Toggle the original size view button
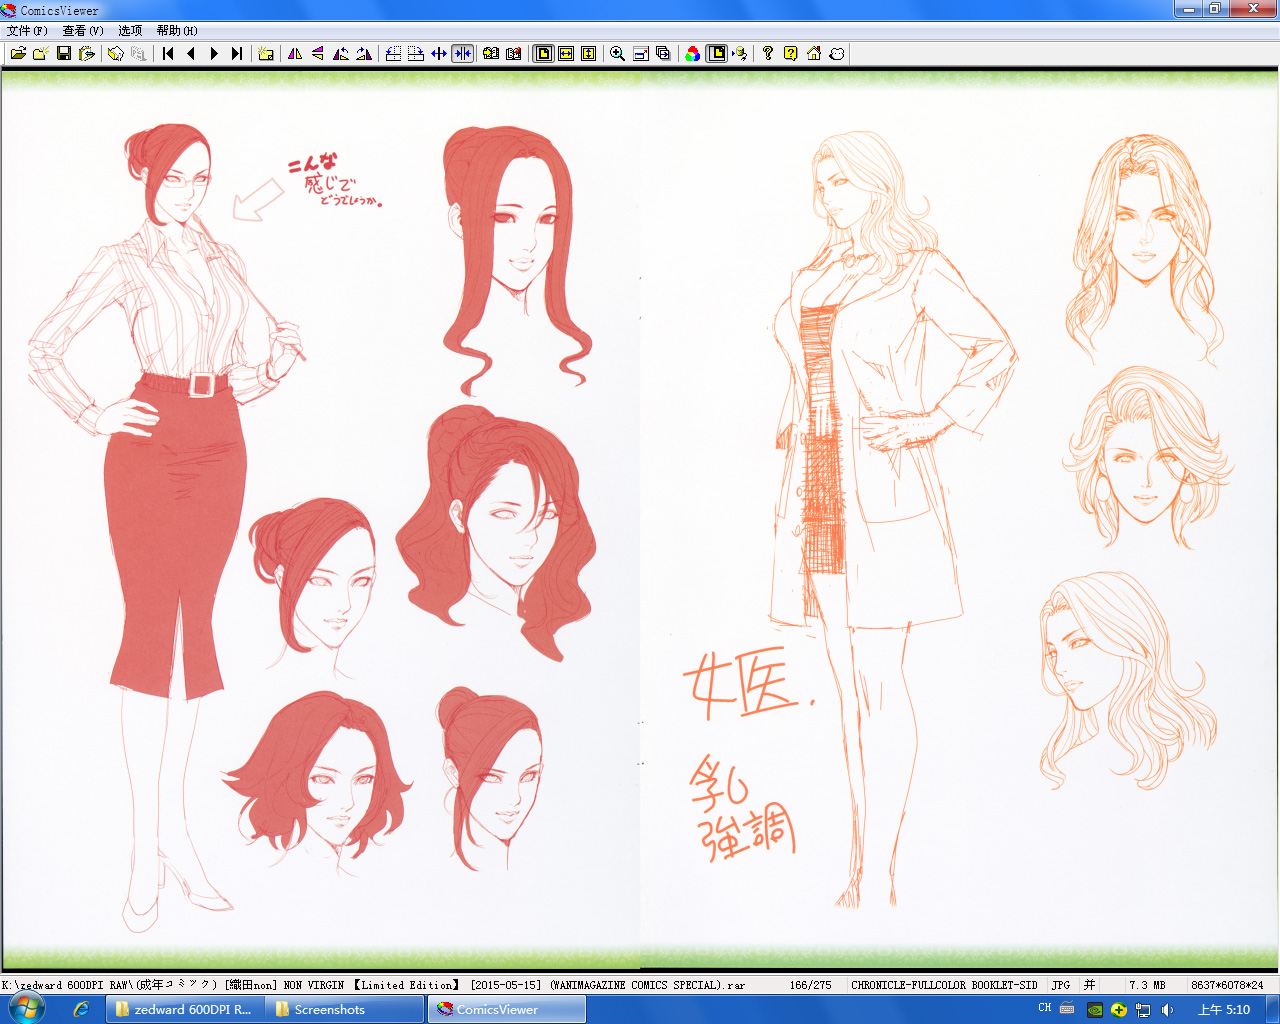This screenshot has height=1024, width=1280. [543, 54]
